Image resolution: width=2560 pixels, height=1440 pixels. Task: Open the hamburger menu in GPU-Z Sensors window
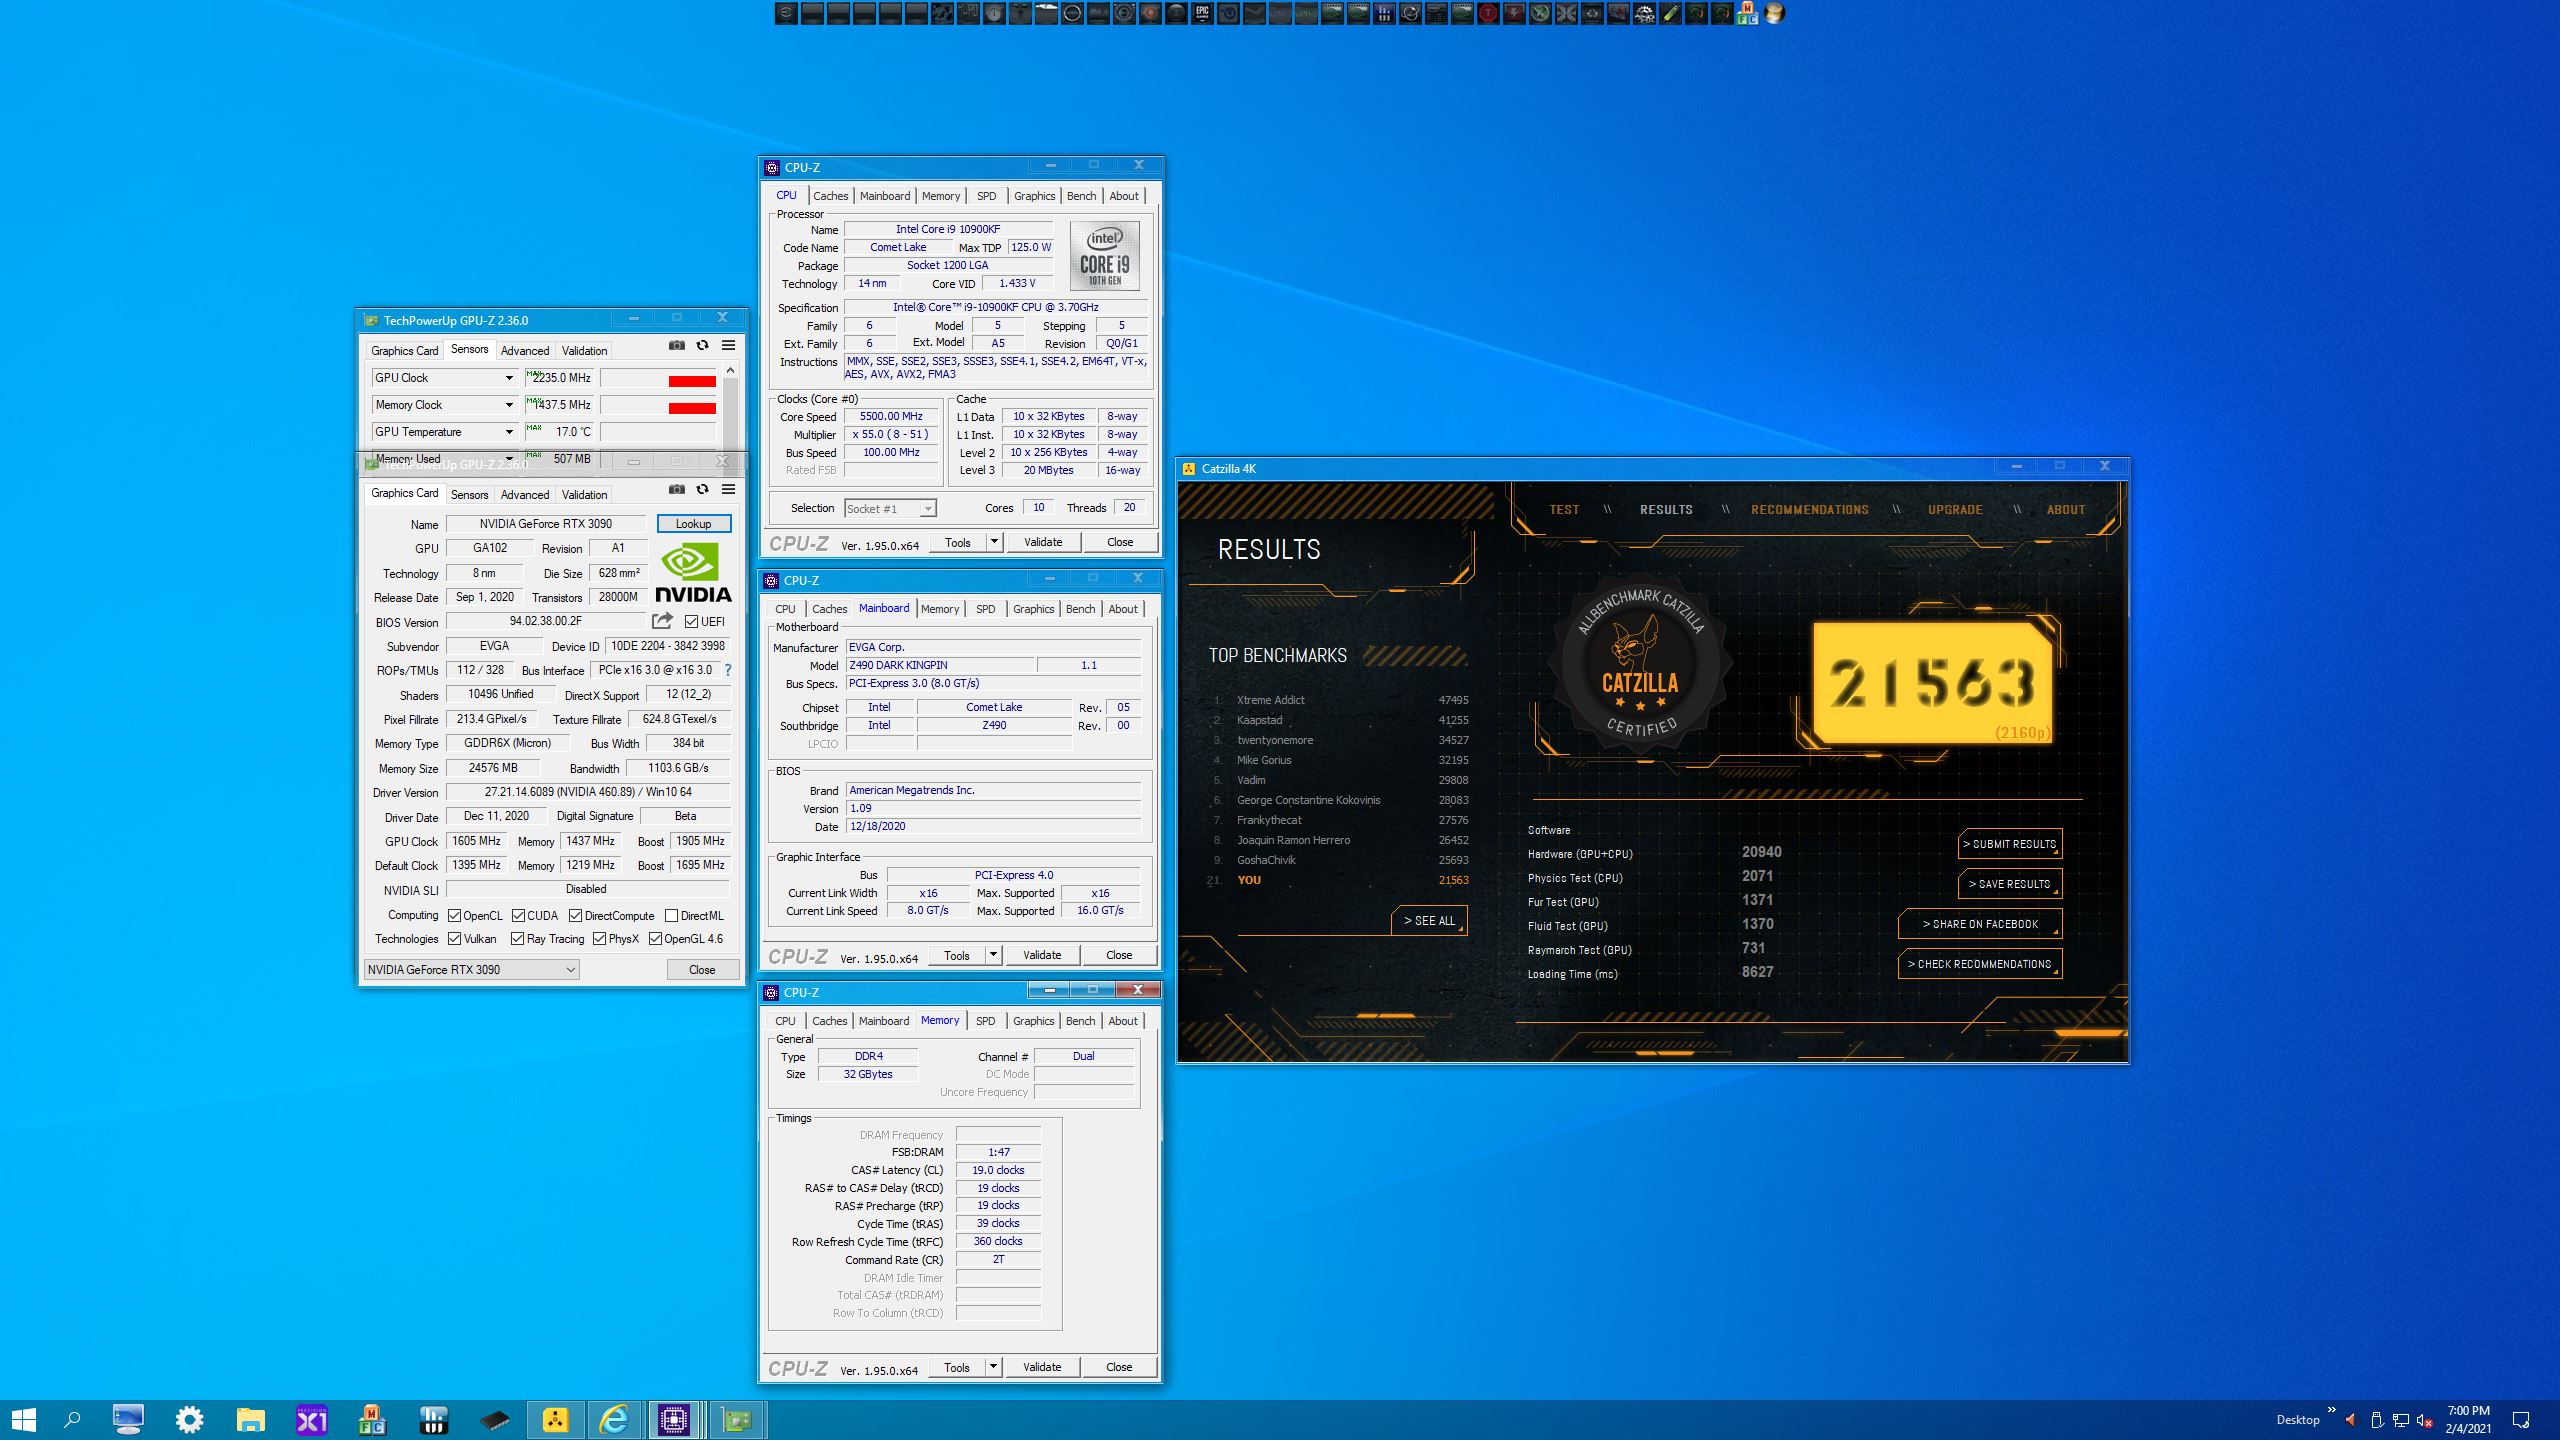click(x=728, y=345)
